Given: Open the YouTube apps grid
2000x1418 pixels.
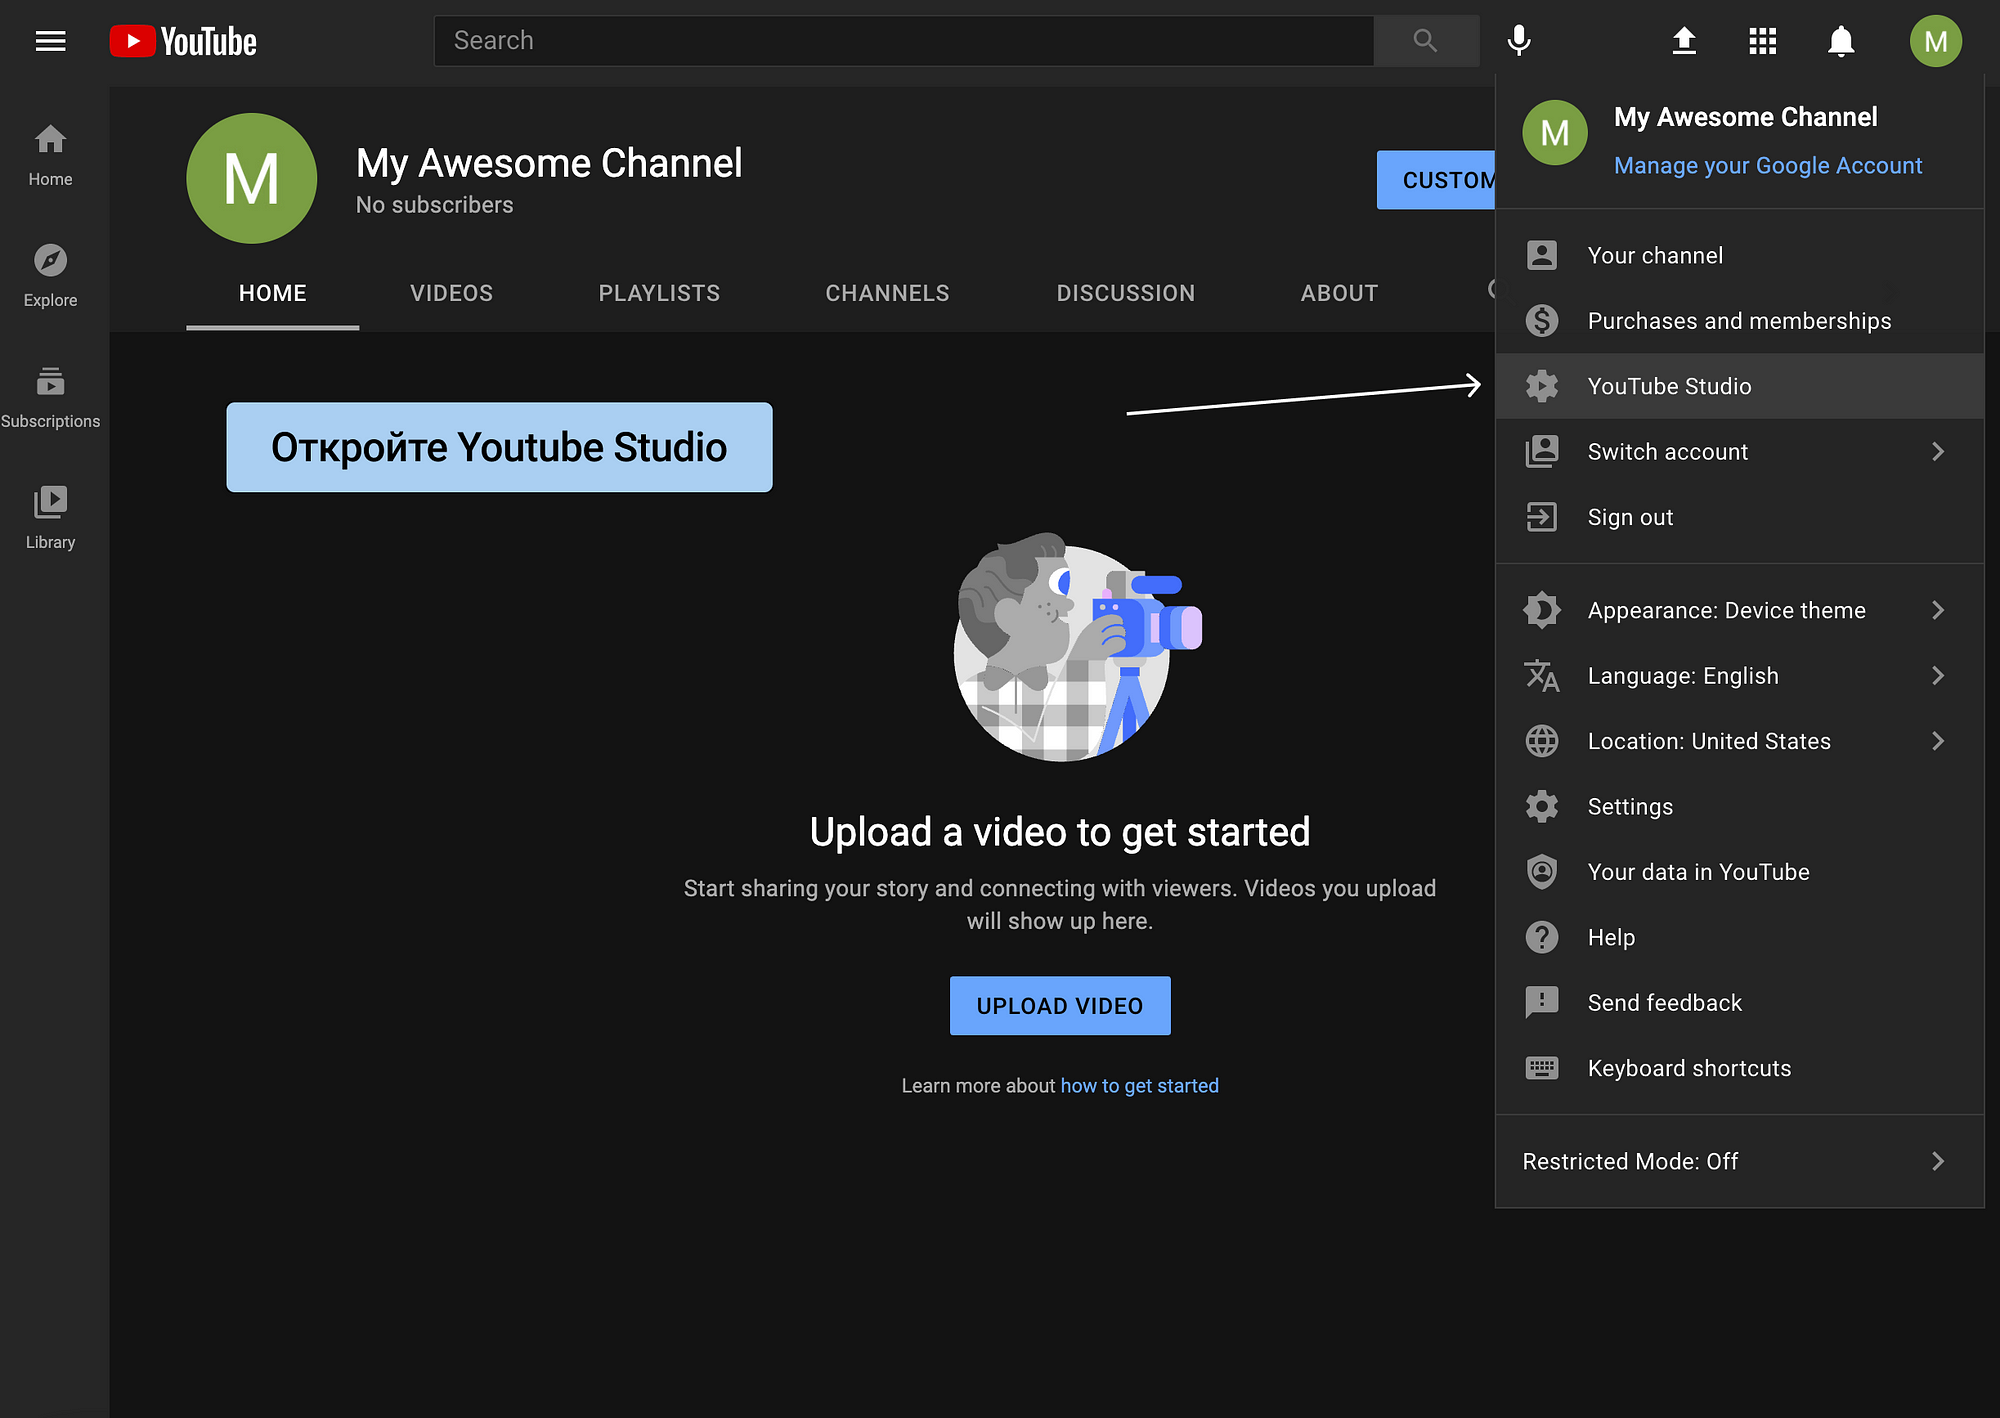Looking at the screenshot, I should coord(1762,41).
